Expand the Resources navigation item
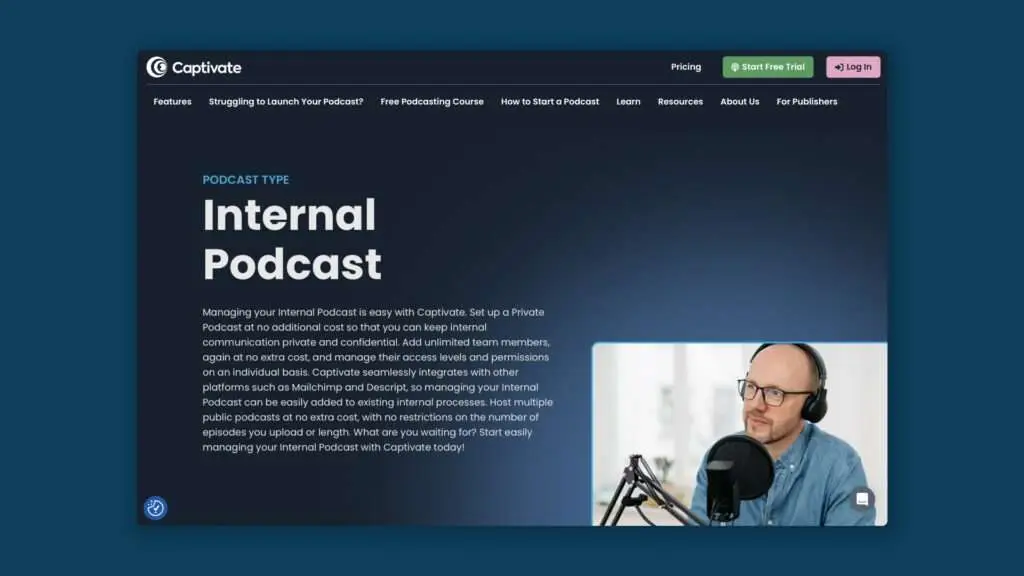 tap(680, 101)
